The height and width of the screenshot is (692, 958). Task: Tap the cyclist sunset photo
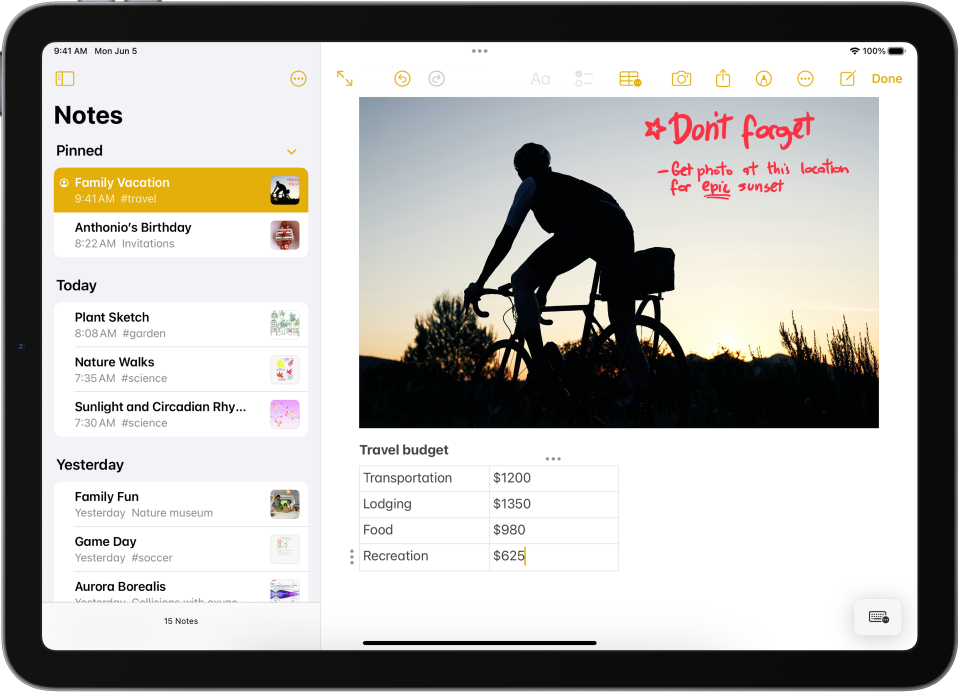click(618, 263)
